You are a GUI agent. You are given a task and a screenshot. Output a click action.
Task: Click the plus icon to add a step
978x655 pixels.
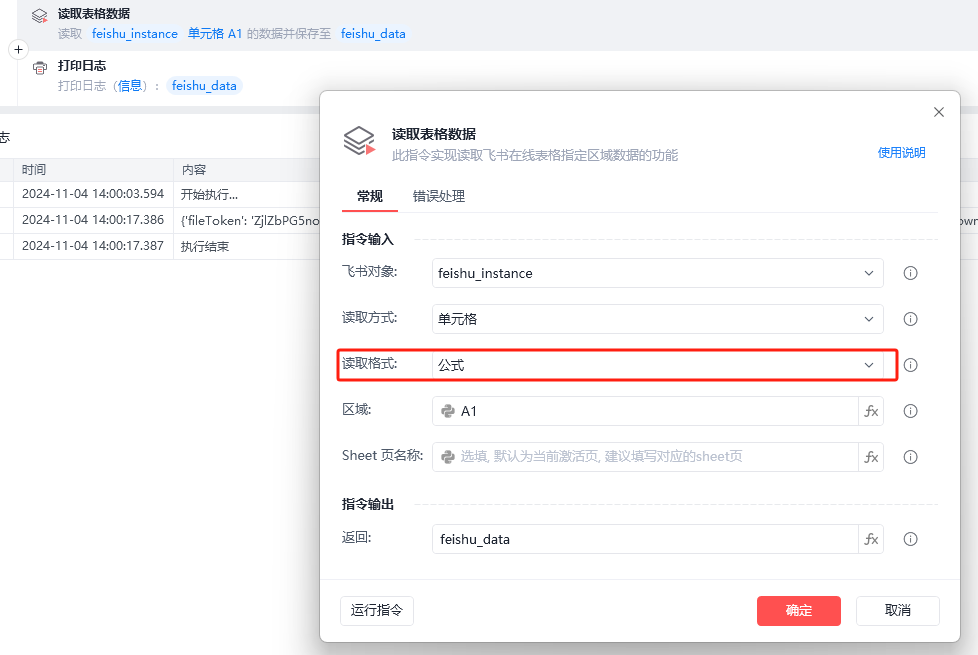point(18,49)
